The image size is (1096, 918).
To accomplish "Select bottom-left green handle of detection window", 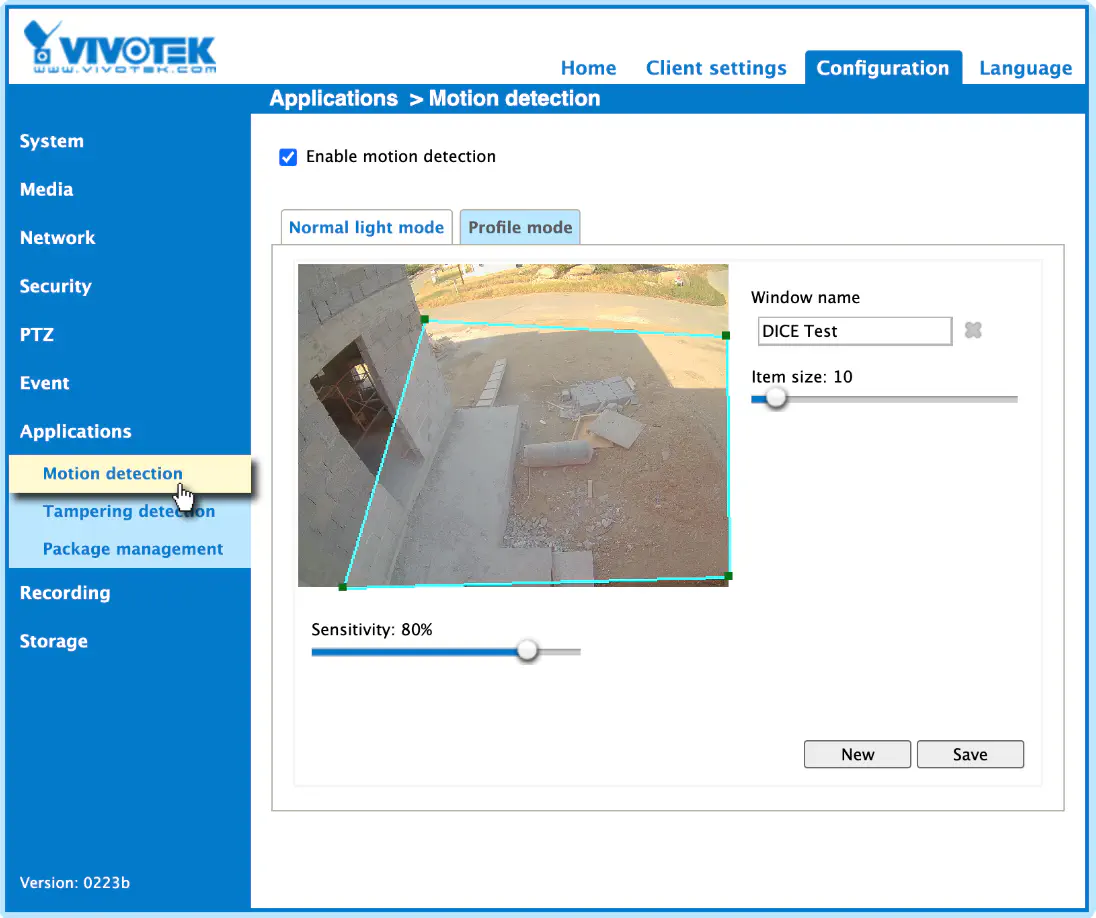I will pyautogui.click(x=342, y=587).
